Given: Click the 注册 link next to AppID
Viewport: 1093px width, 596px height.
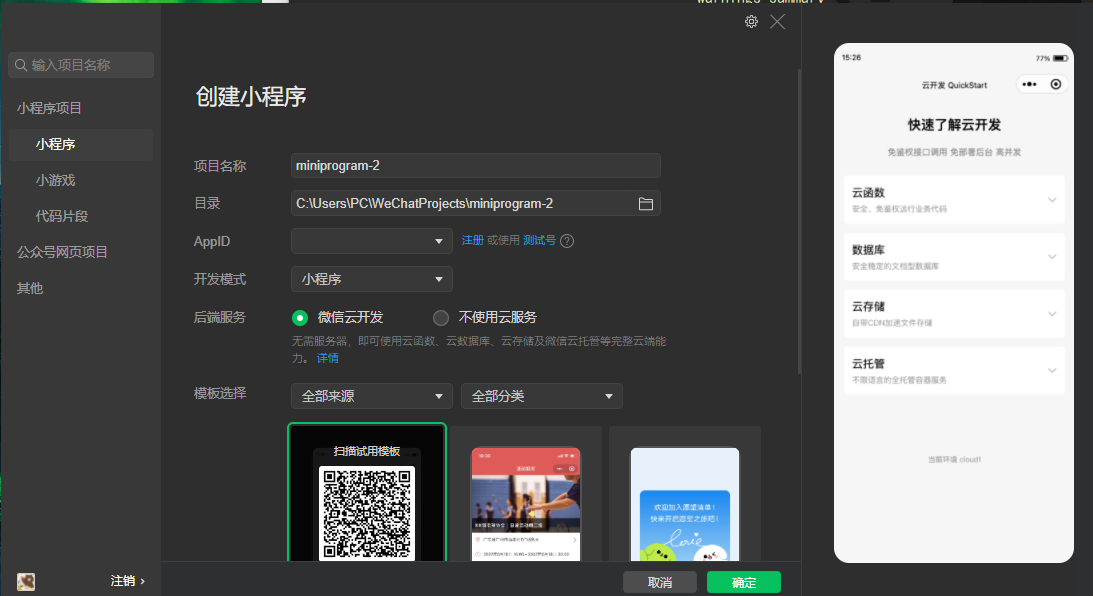Looking at the screenshot, I should click(473, 240).
